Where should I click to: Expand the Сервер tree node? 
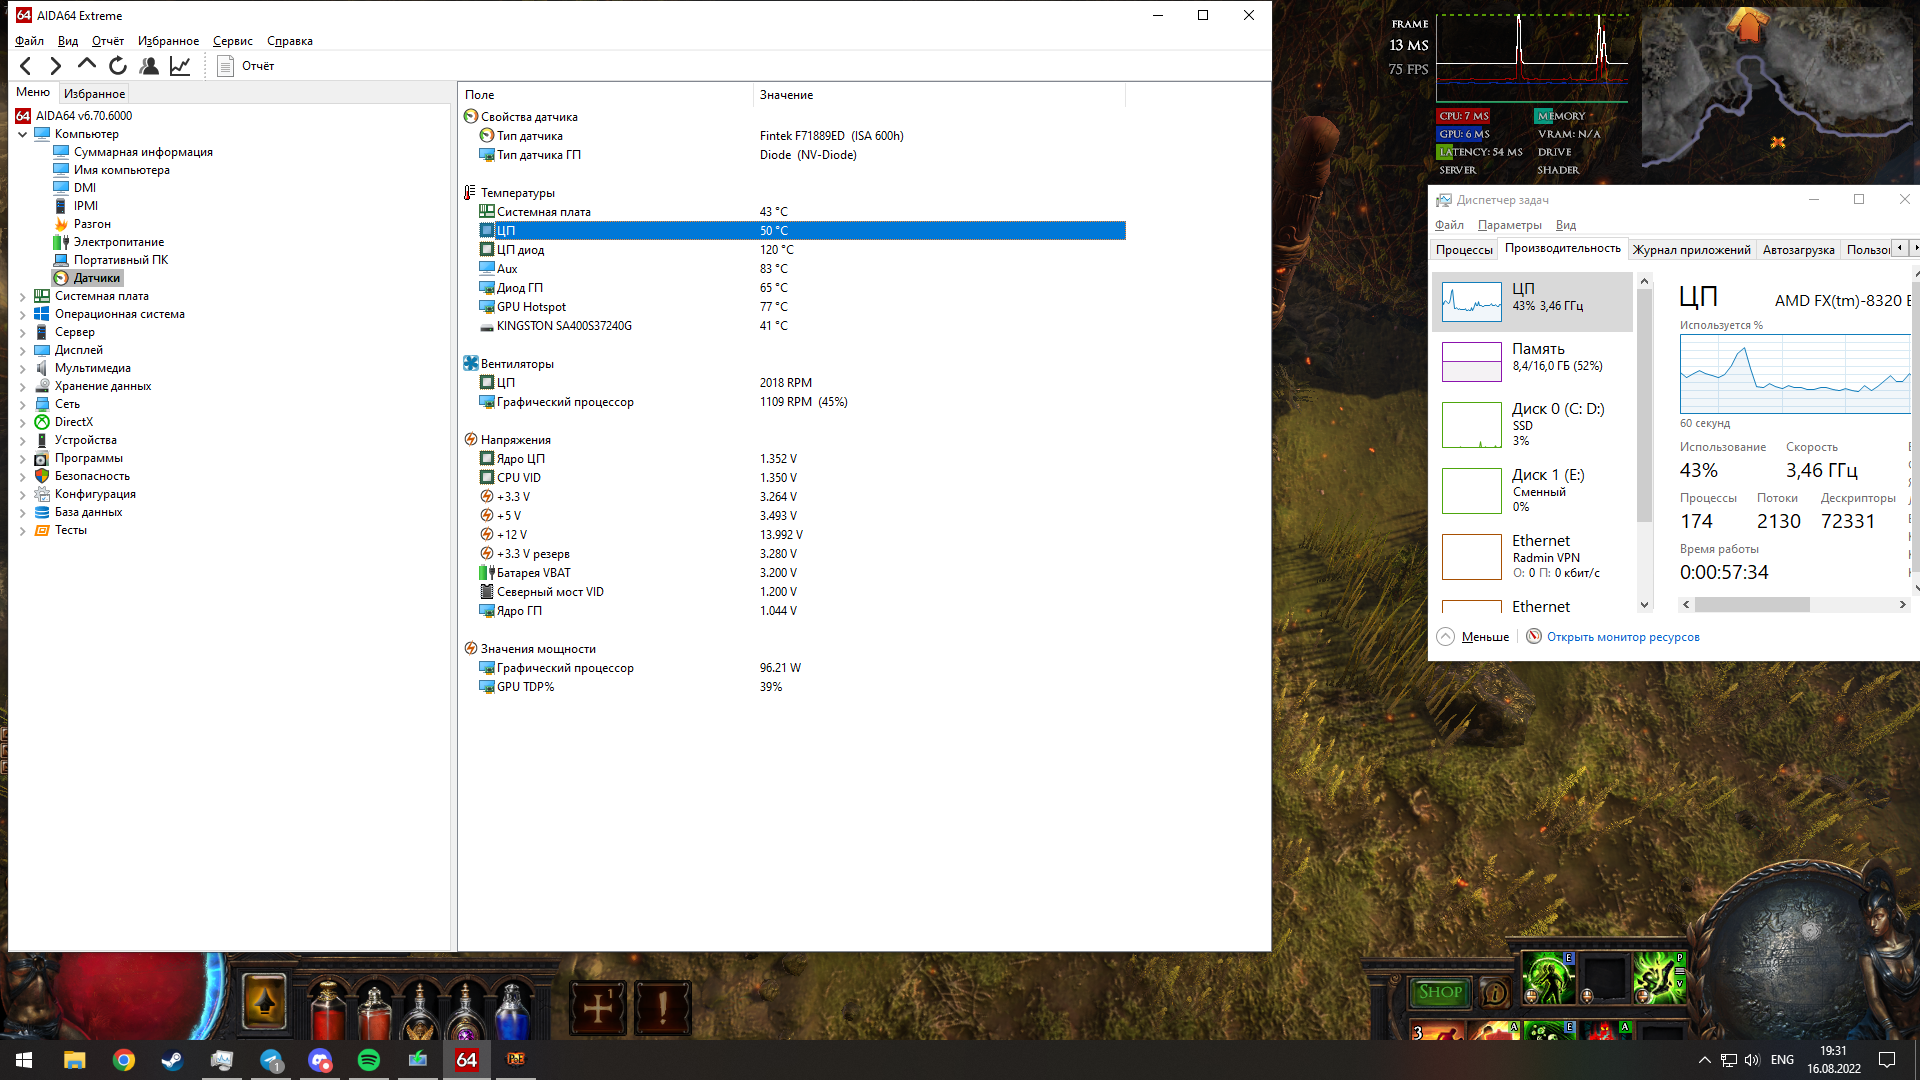(22, 332)
